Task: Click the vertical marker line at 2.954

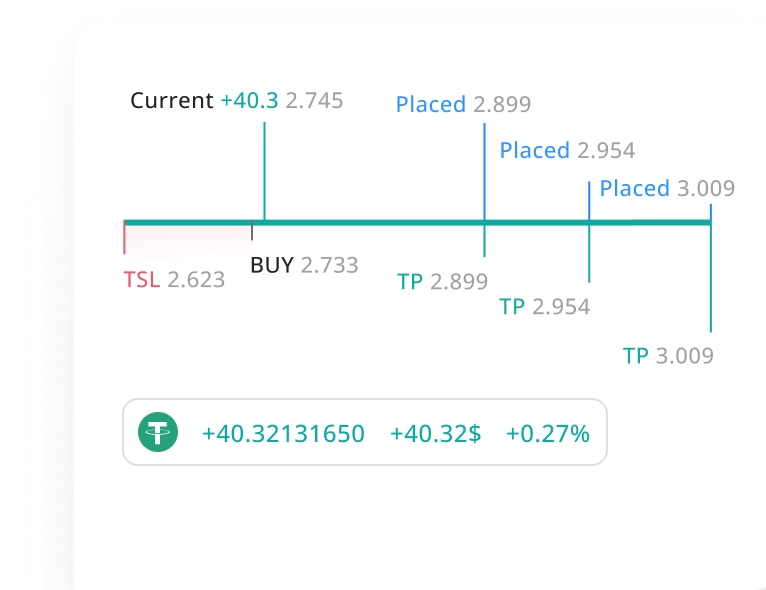Action: (x=589, y=232)
